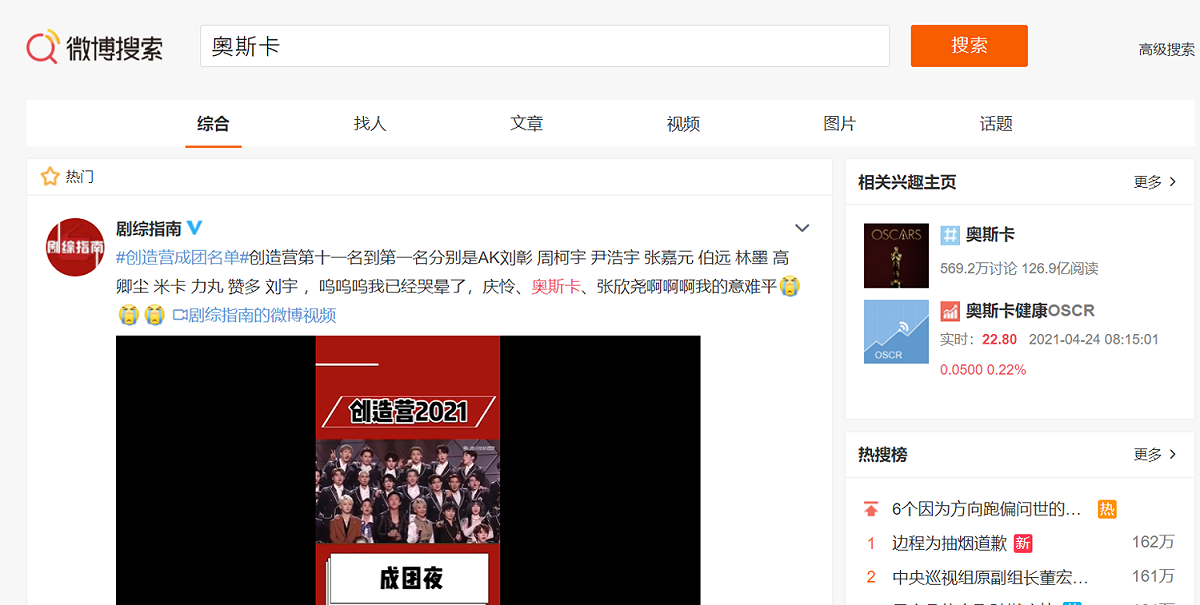Open the blue verified badge beside 剧综指南
The height and width of the screenshot is (605, 1200).
click(x=195, y=227)
